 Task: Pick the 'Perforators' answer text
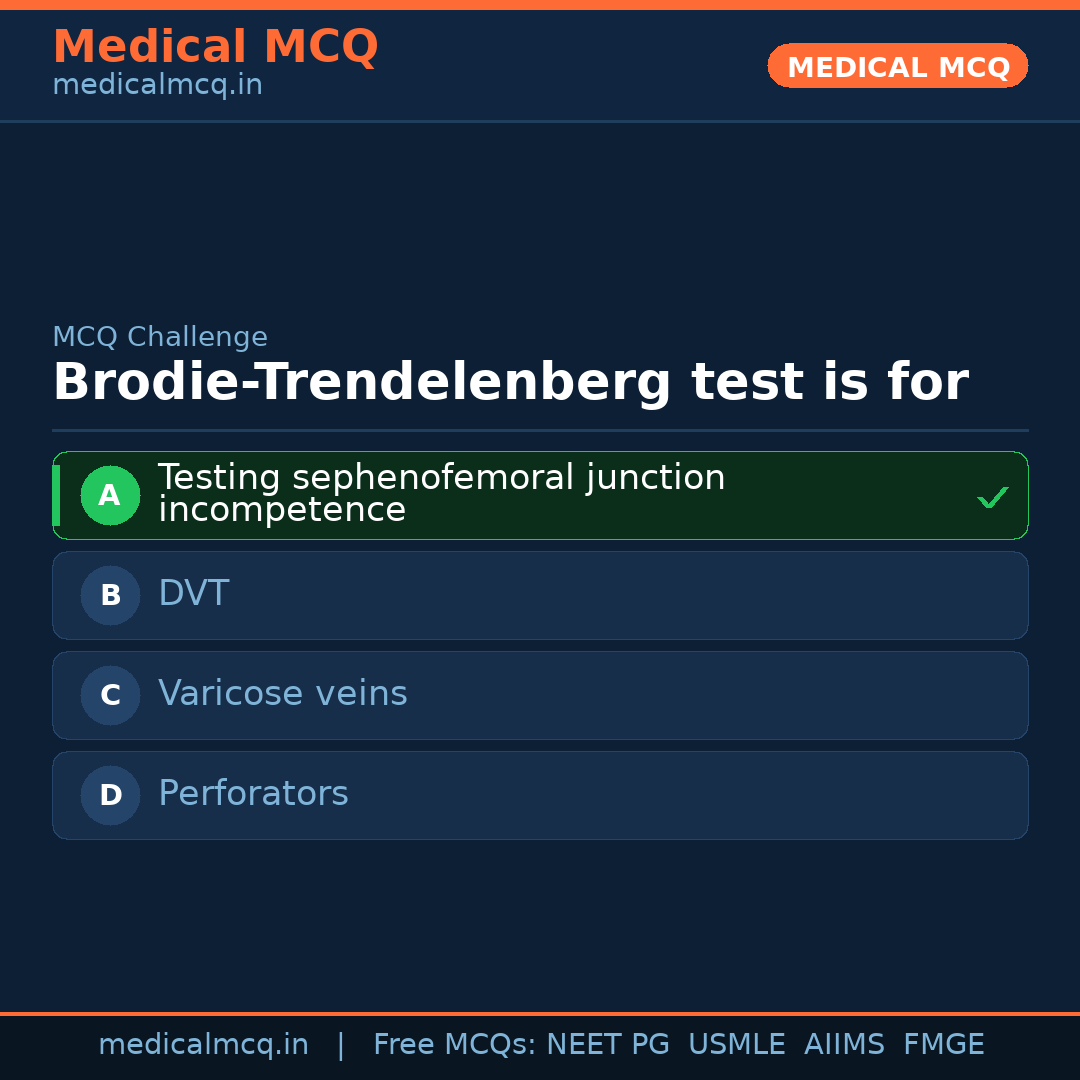(x=253, y=794)
